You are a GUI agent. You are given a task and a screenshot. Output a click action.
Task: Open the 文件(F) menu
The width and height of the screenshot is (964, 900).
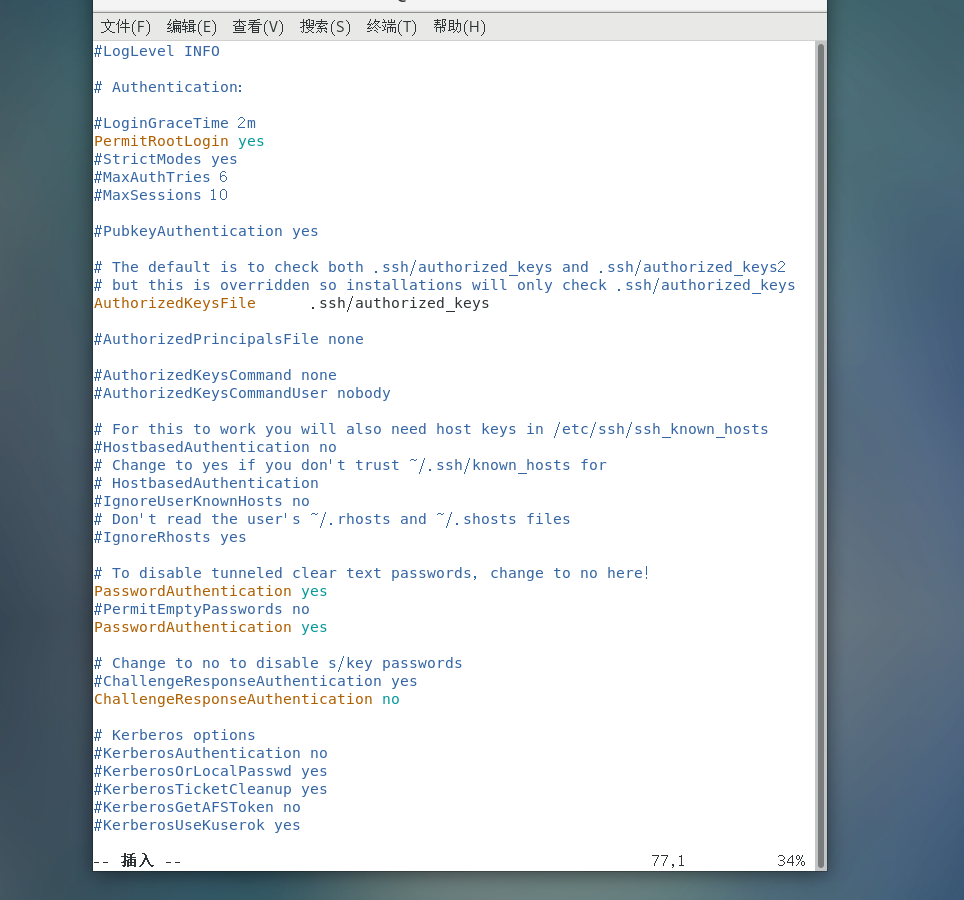tap(126, 26)
